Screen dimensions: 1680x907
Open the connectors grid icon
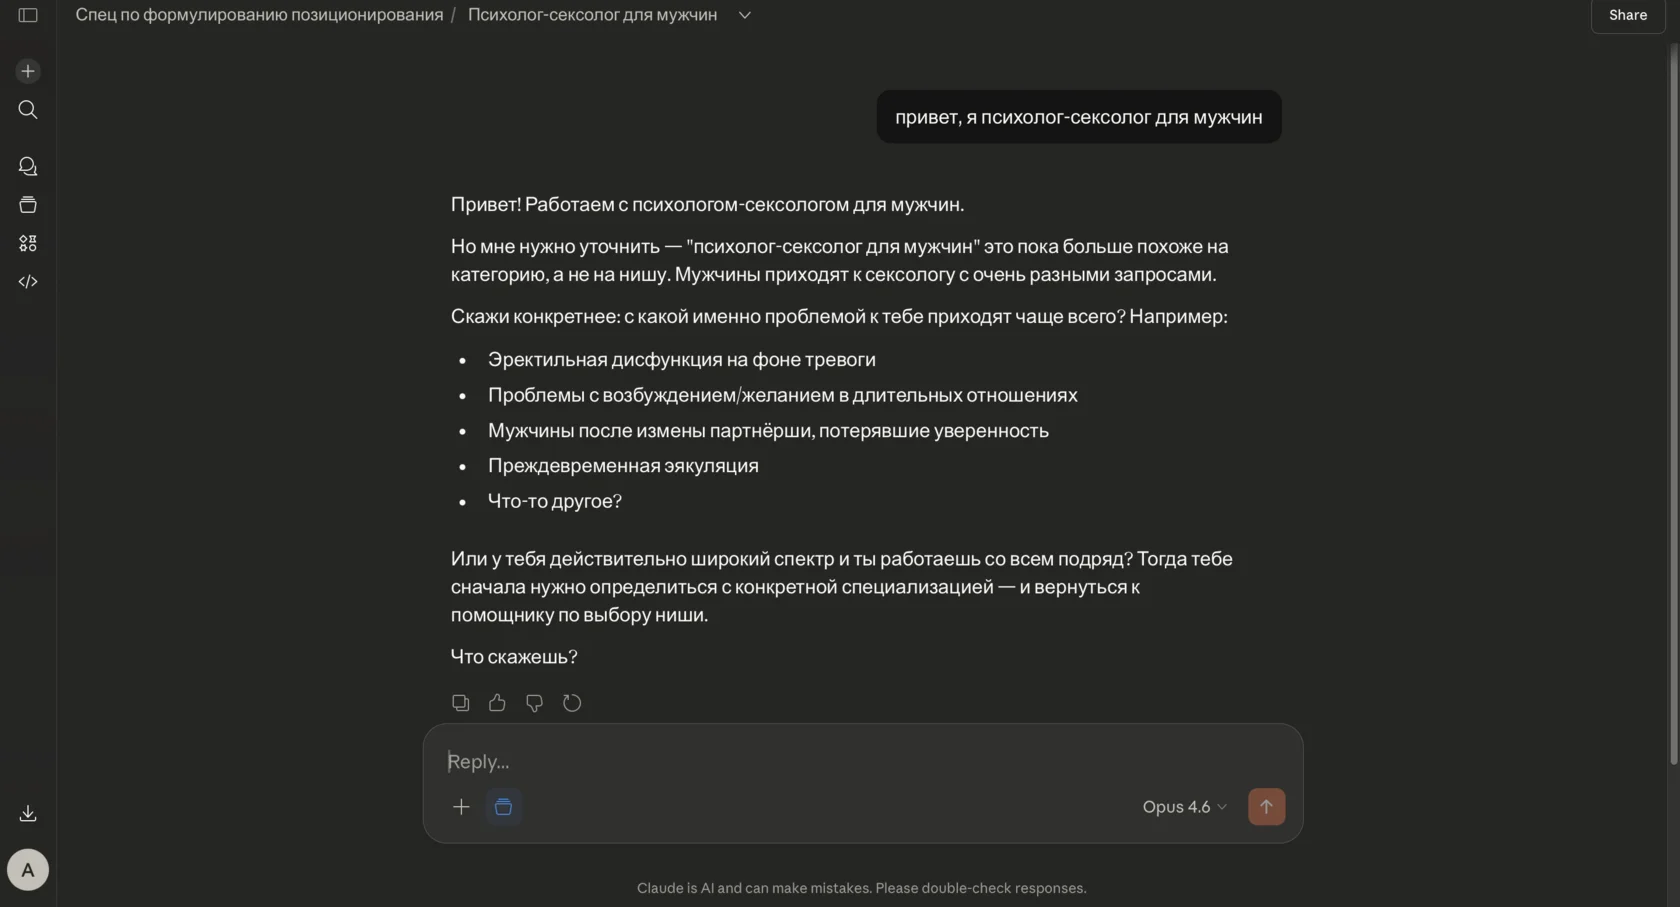click(27, 243)
